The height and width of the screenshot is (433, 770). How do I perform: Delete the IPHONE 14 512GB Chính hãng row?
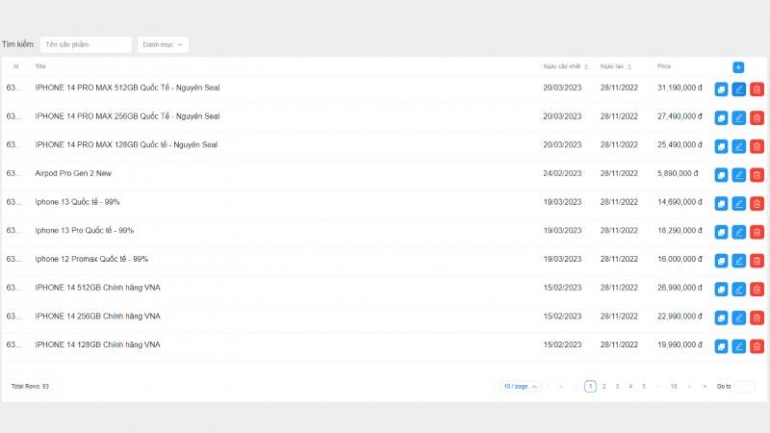pos(757,289)
